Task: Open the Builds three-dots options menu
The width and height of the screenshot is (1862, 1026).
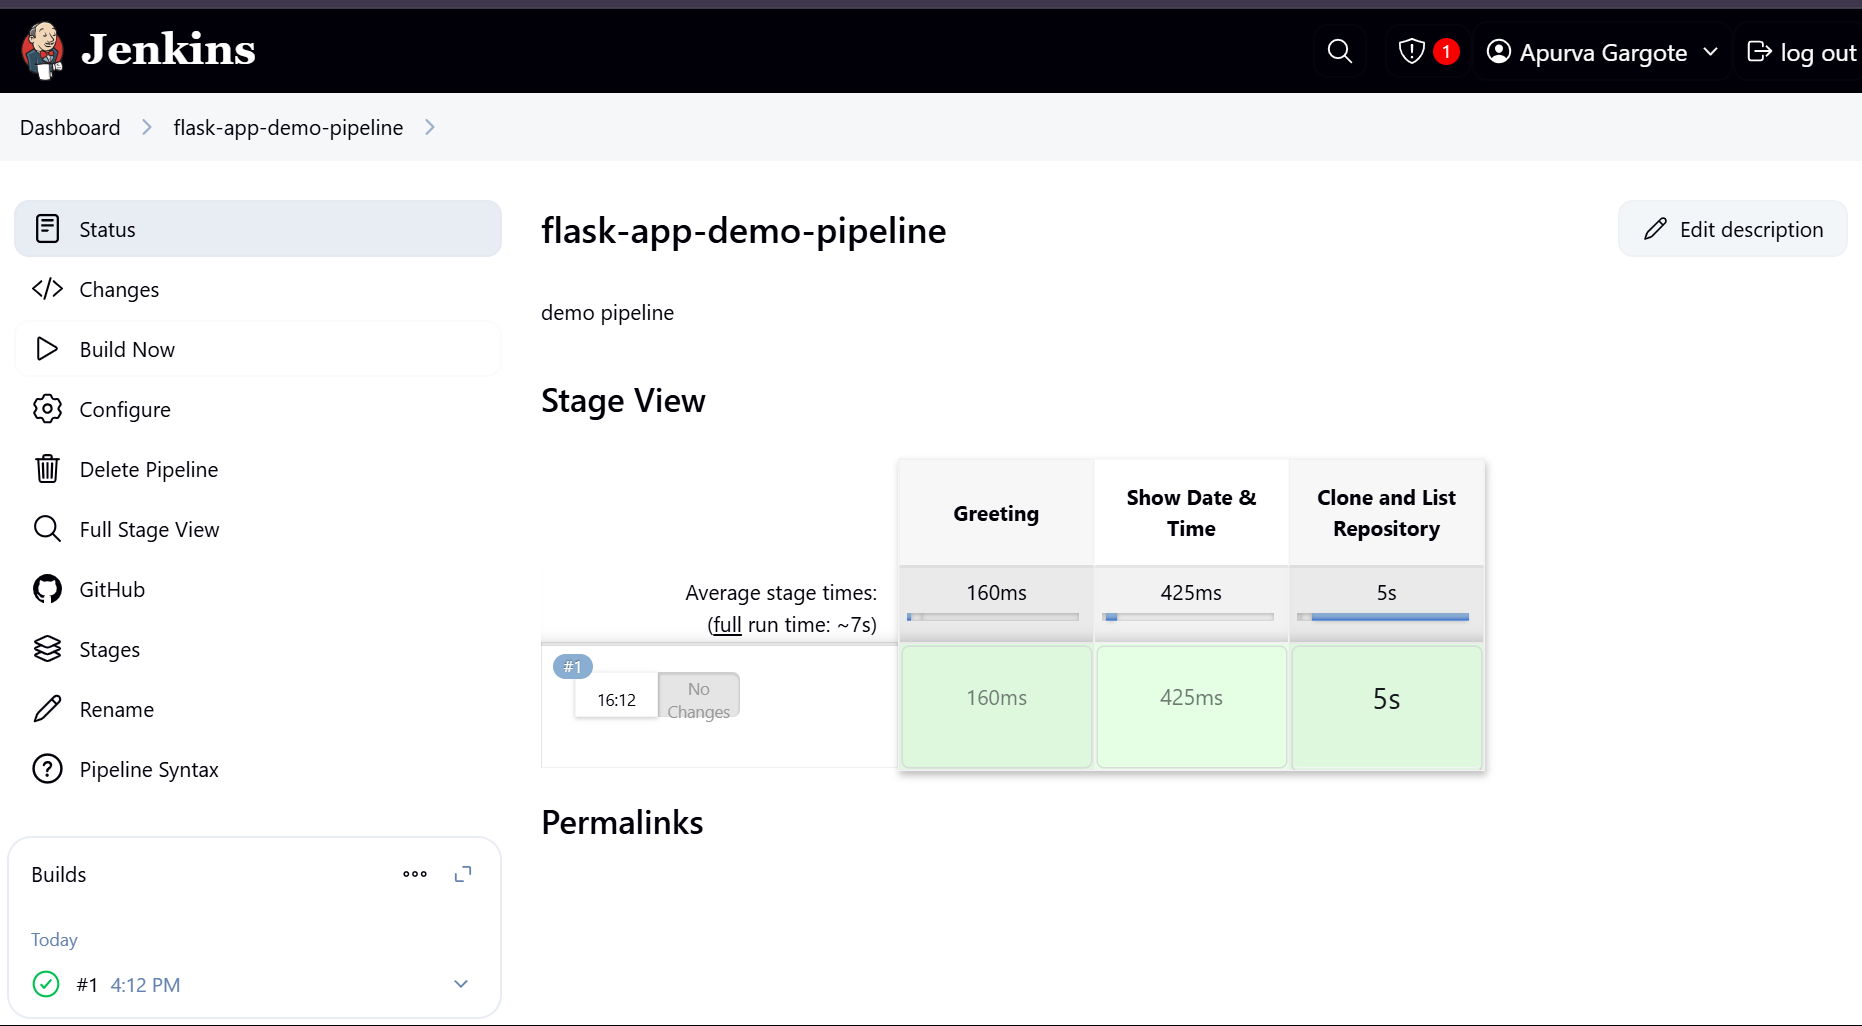Action: point(415,874)
